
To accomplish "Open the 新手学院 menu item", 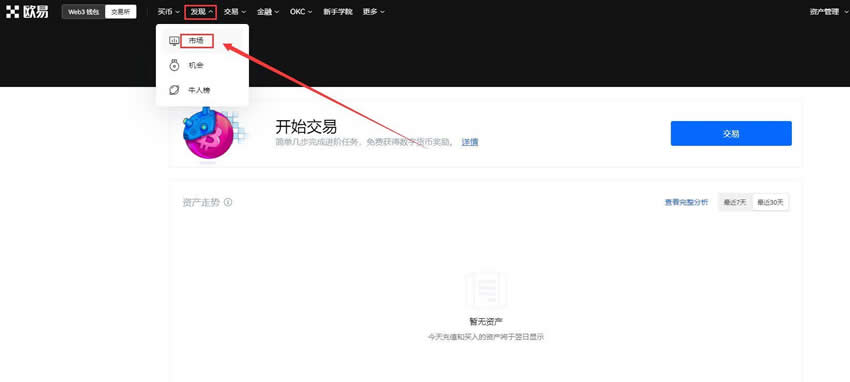I will (x=337, y=11).
